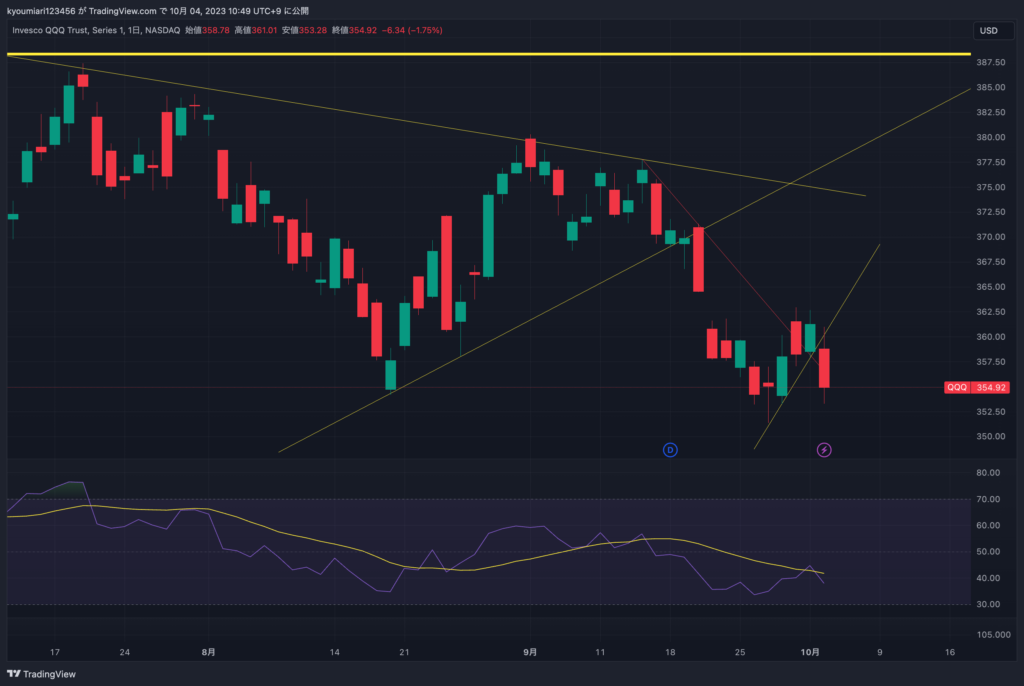Click the 375.00 price axis label
The image size is (1024, 686).
click(991, 187)
